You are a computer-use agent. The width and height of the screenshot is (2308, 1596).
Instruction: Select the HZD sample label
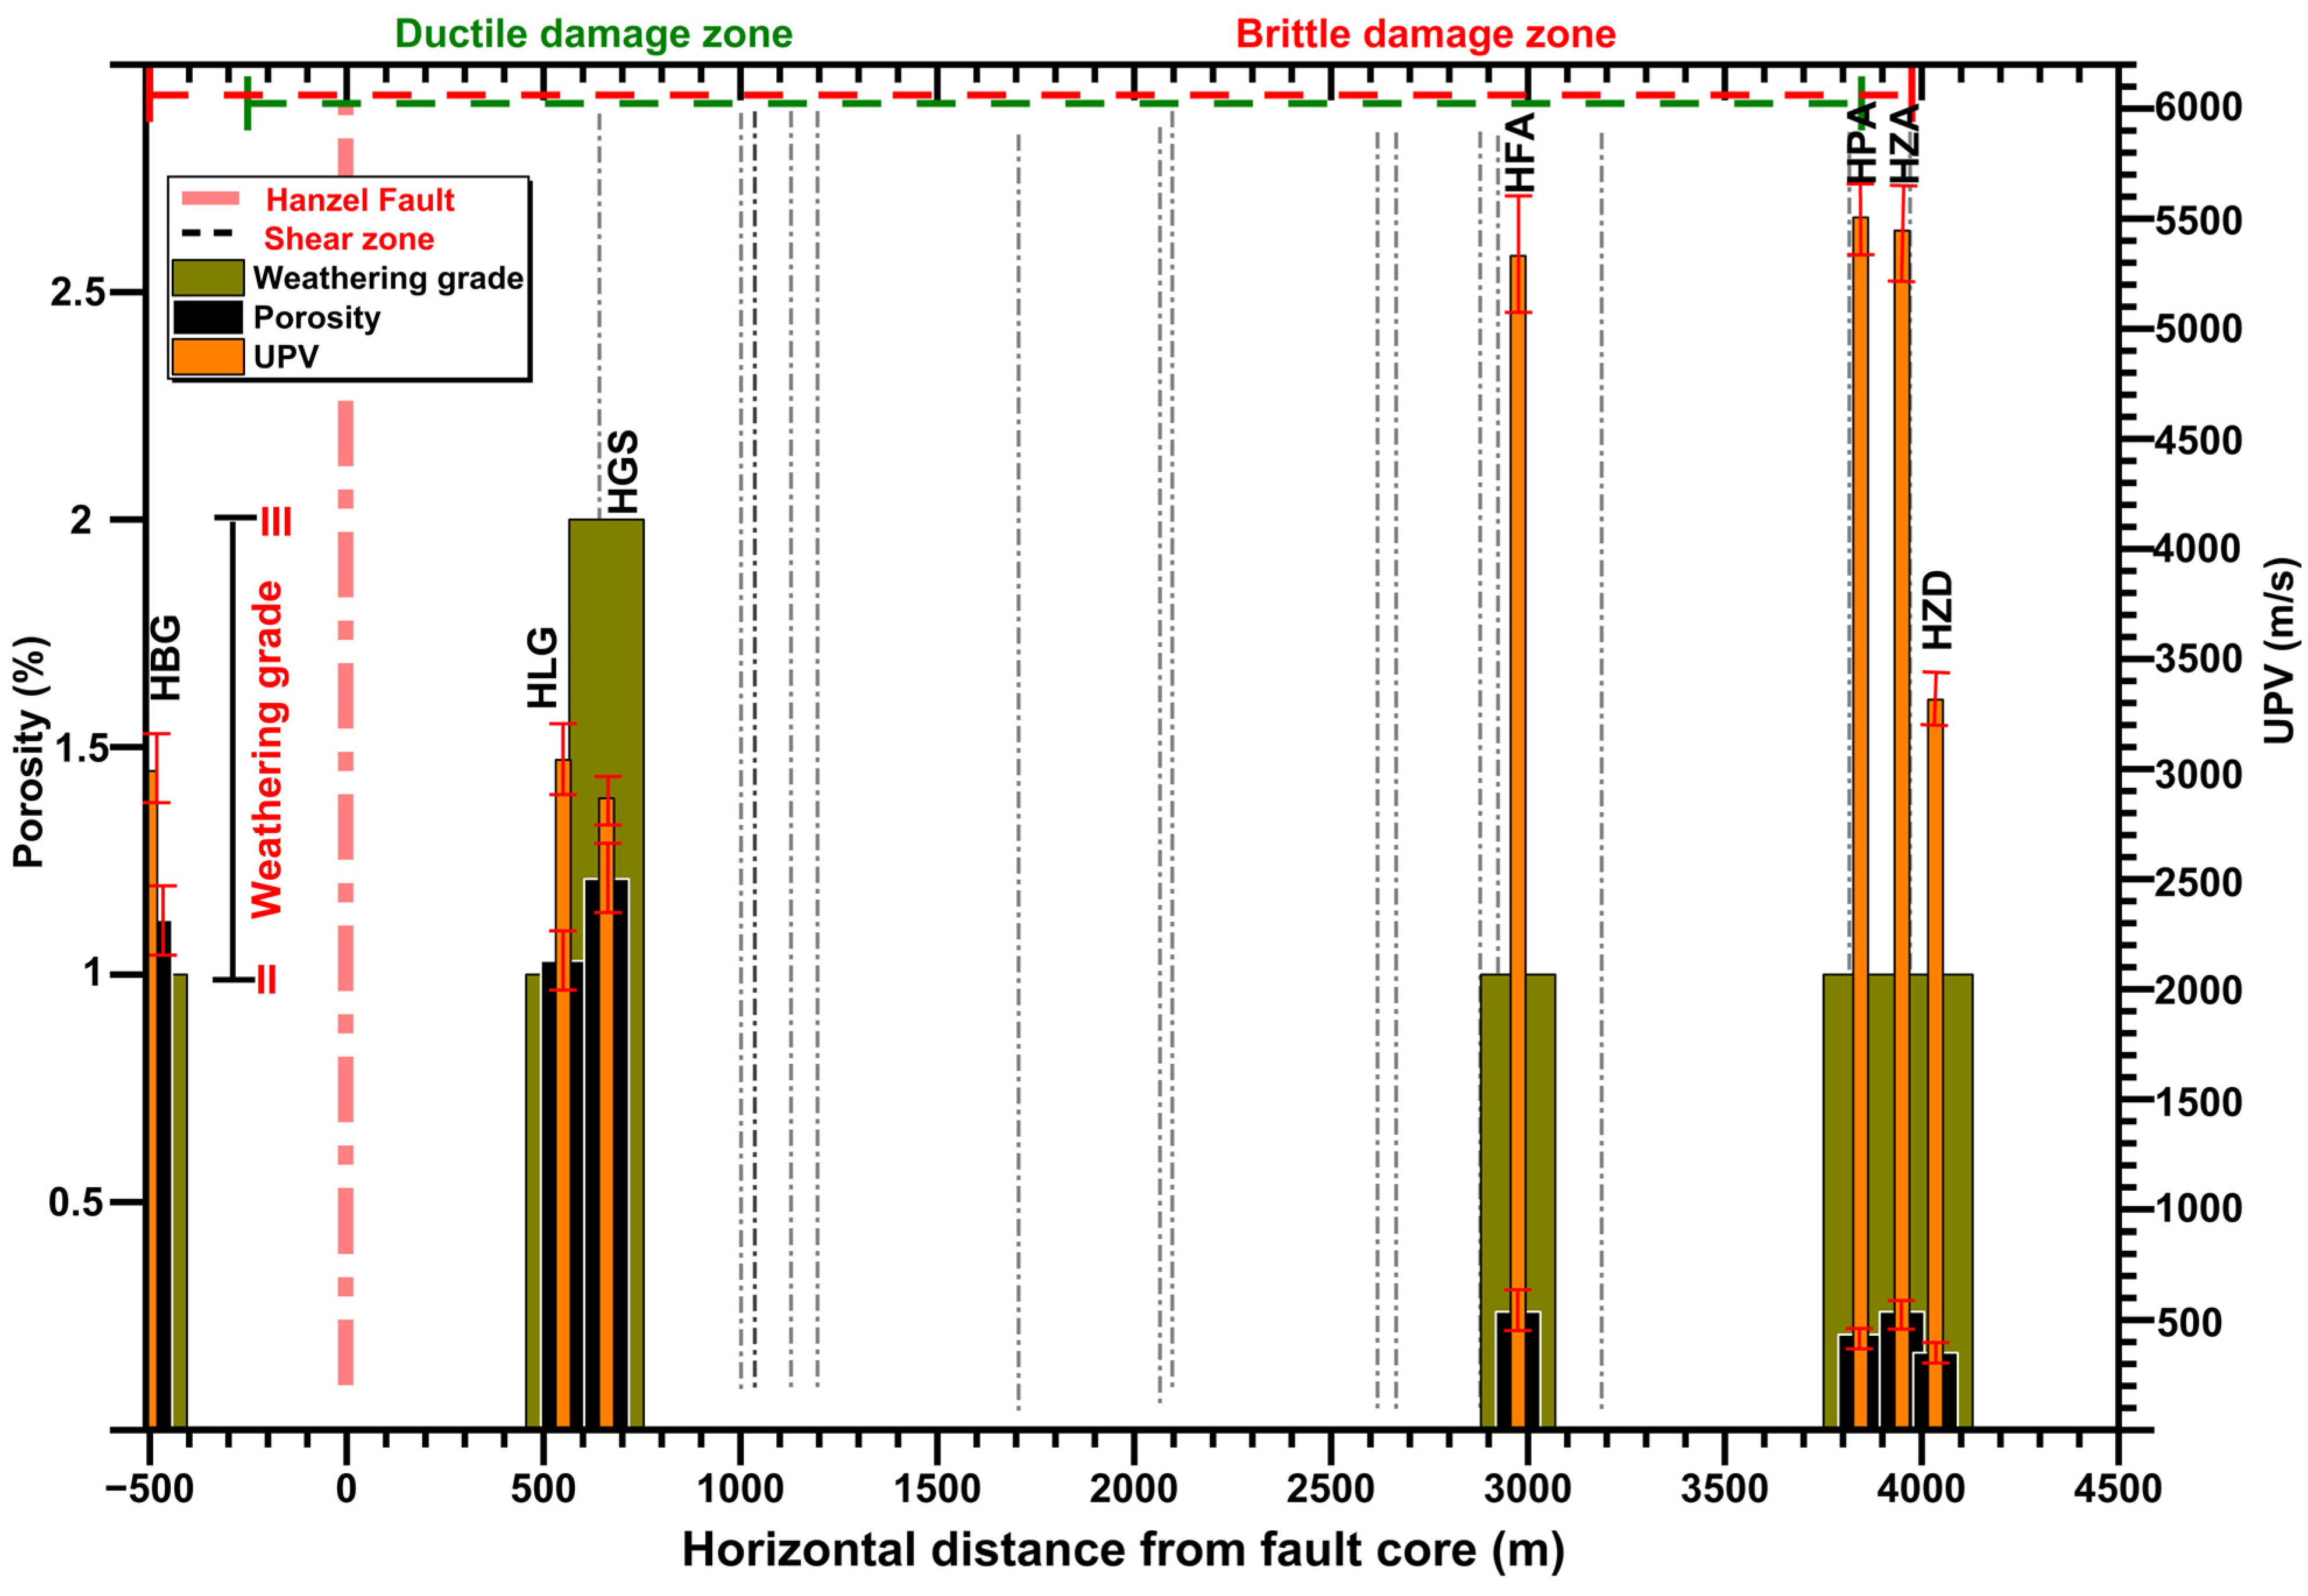click(x=1937, y=610)
